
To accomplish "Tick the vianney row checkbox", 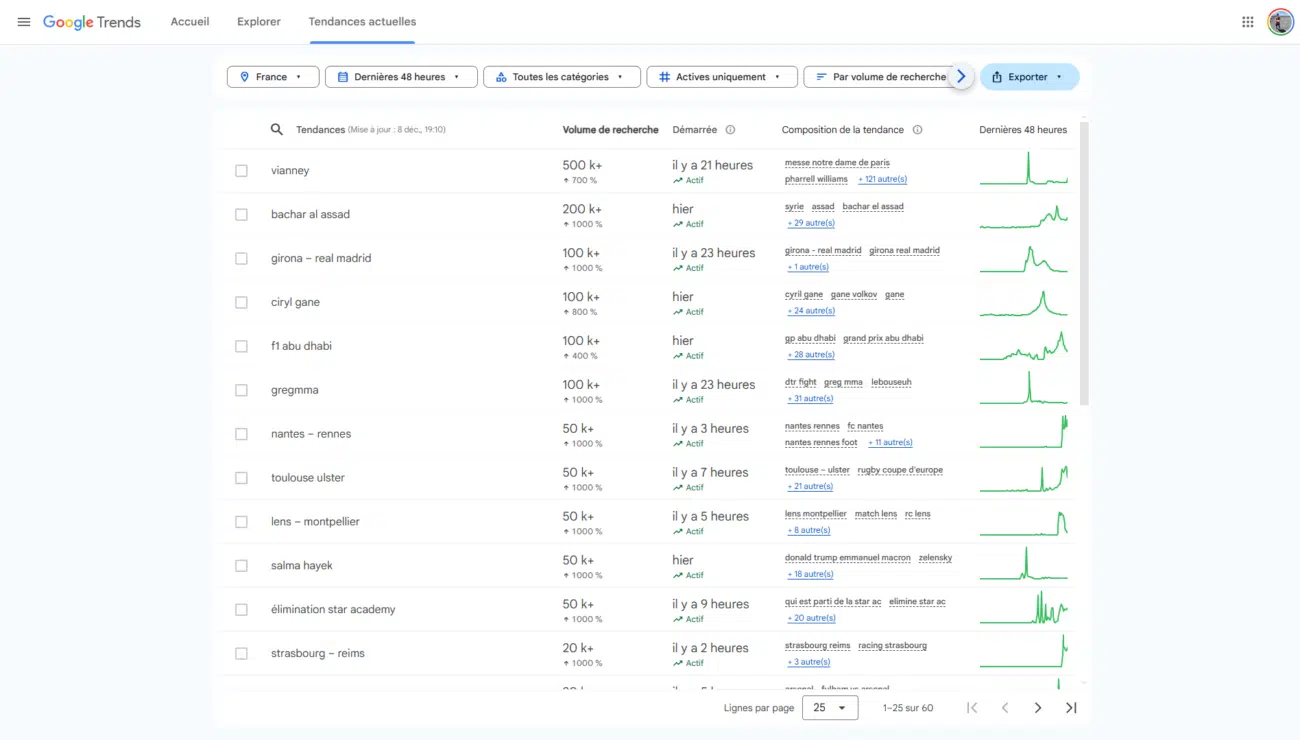I will tap(241, 171).
